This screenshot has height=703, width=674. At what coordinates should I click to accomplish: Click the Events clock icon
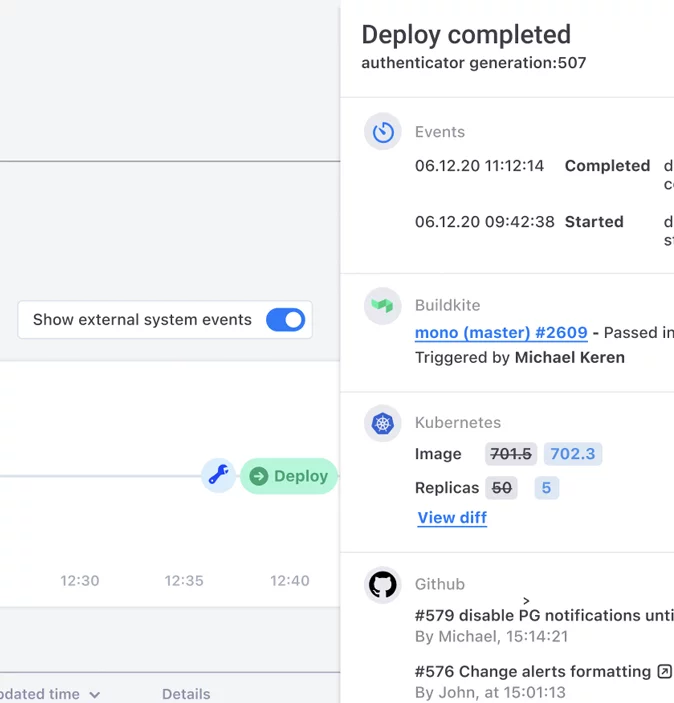pos(383,132)
